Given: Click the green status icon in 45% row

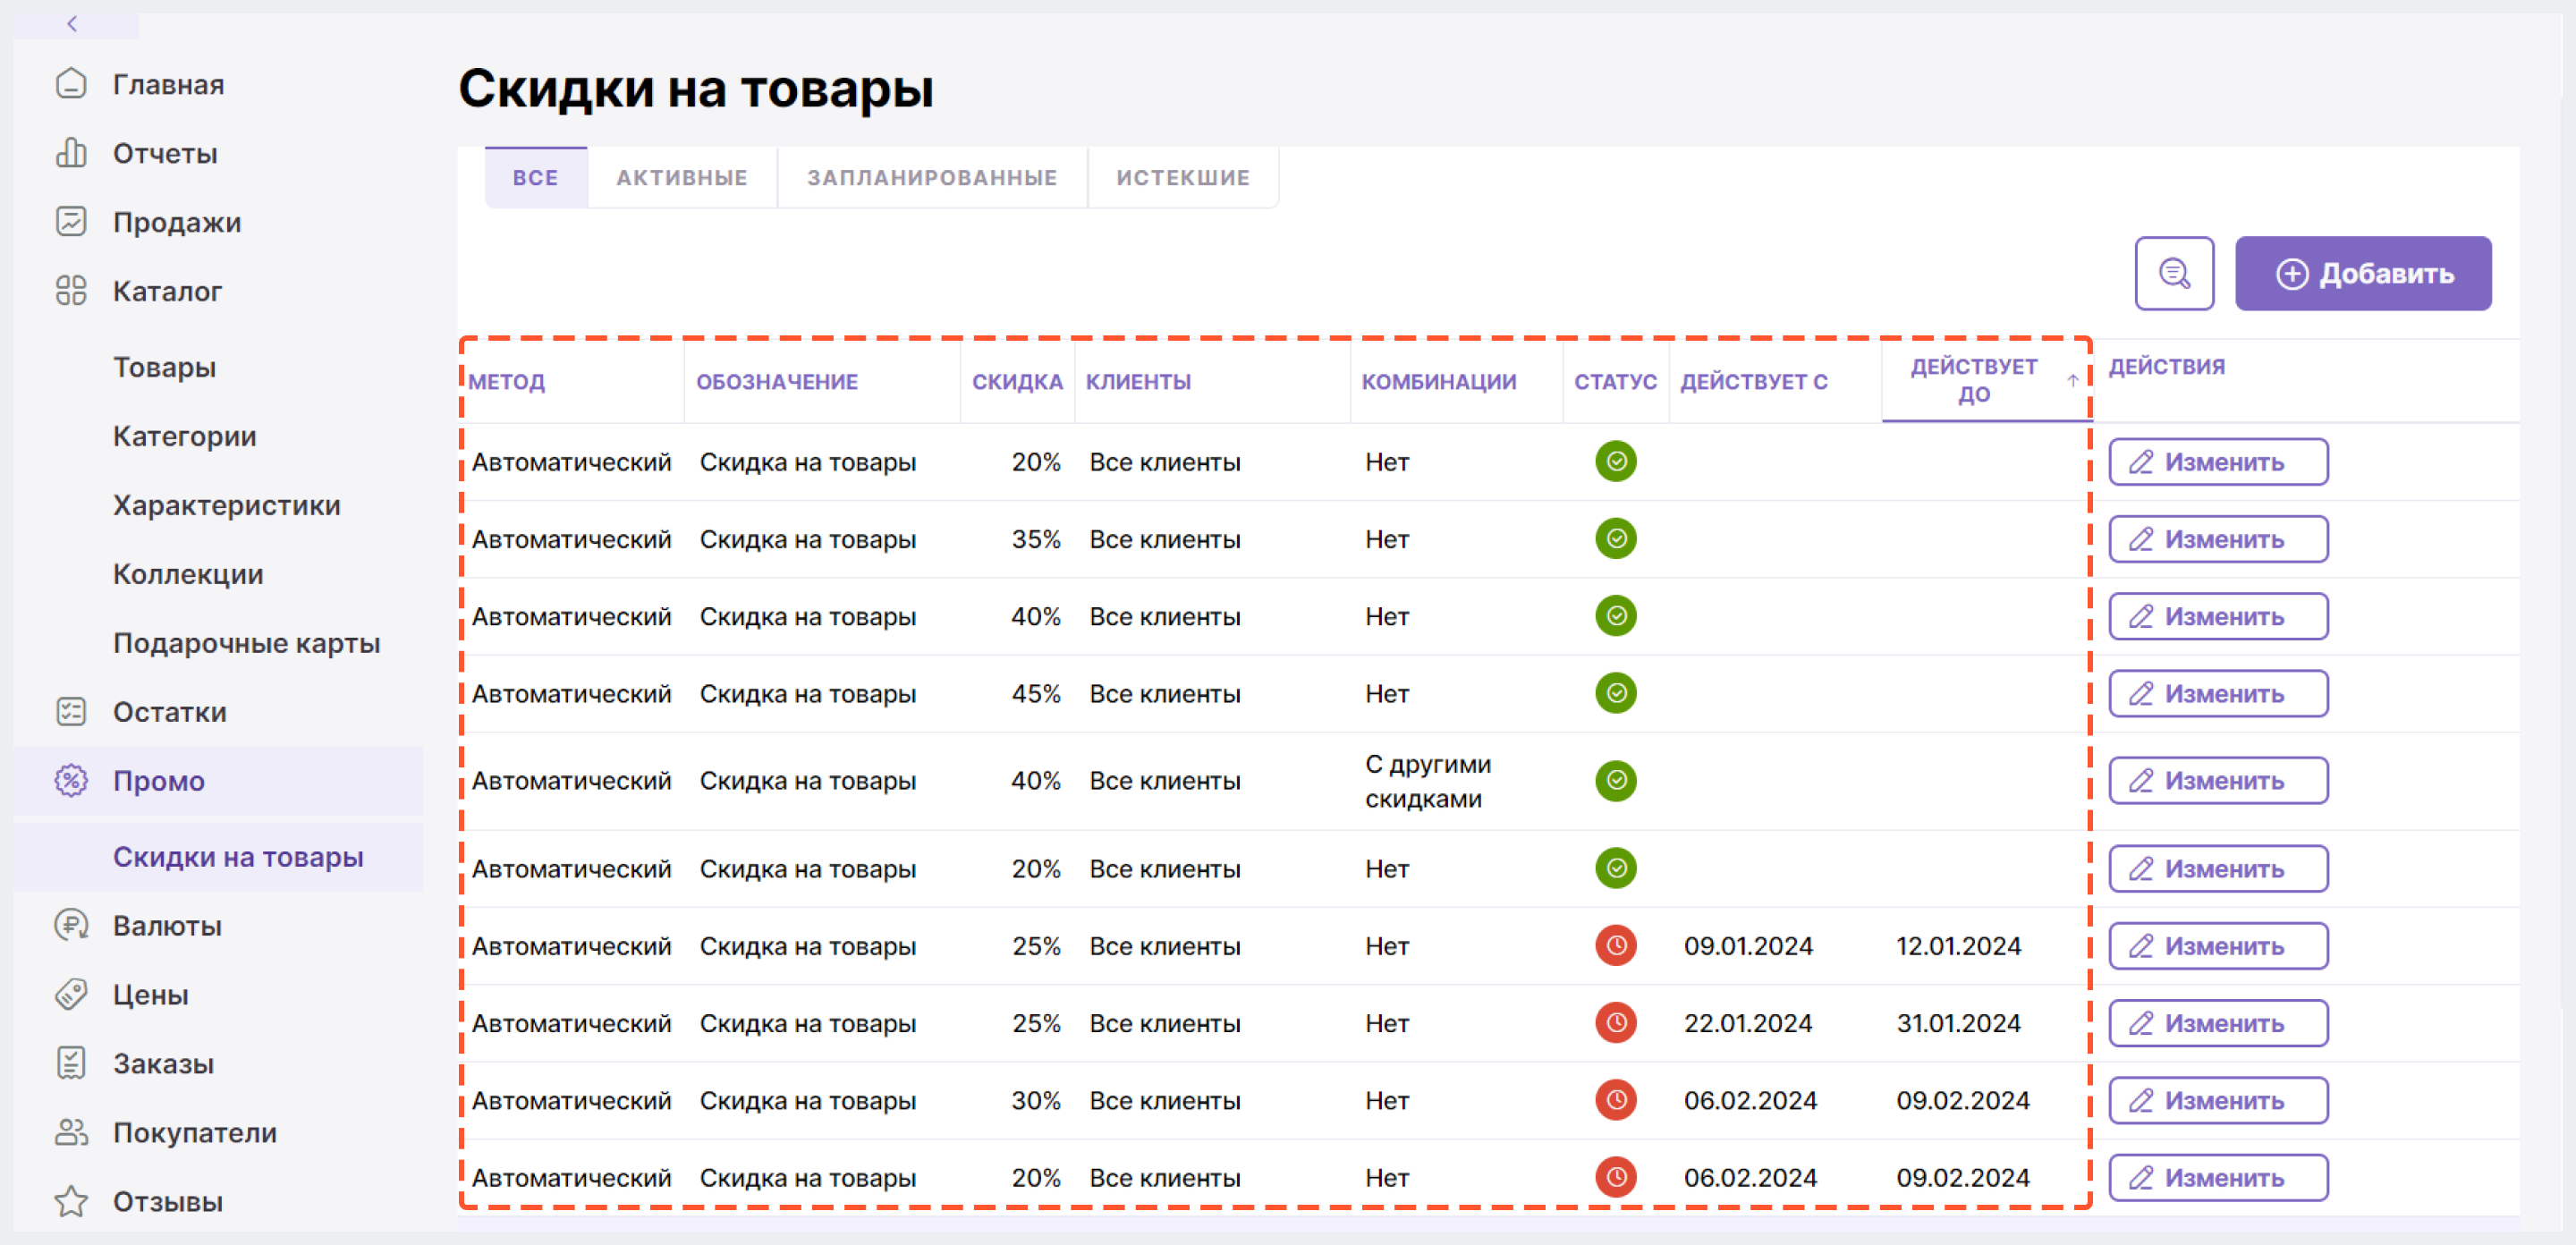Looking at the screenshot, I should 1615,693.
